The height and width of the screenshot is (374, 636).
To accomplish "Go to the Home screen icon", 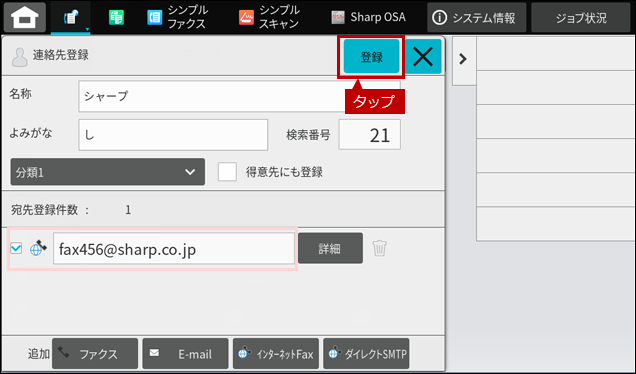I will click(25, 17).
